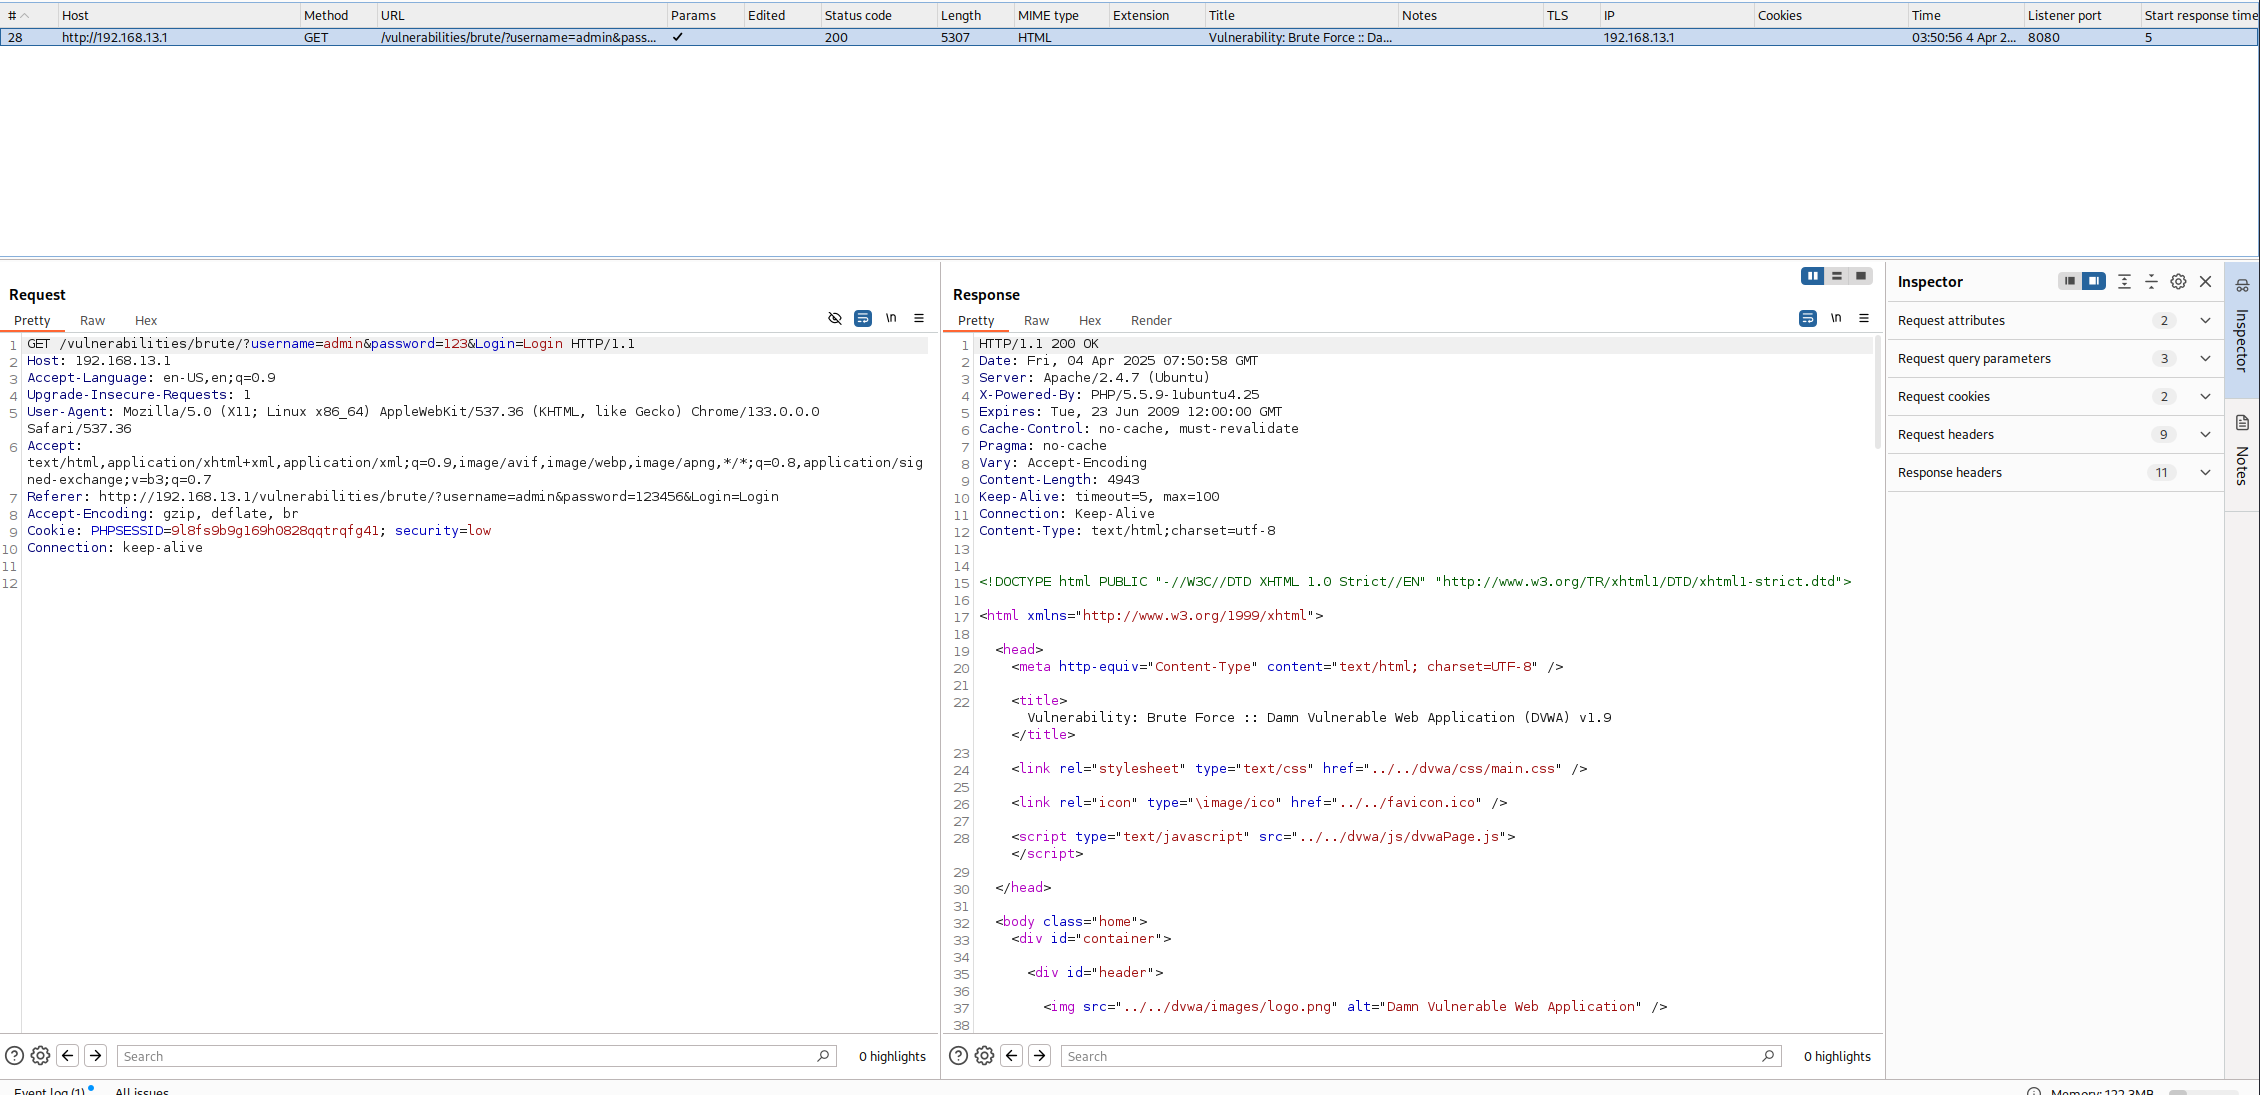Switch to top-bottom split layout
Viewport: 2260px width, 1095px height.
point(1836,276)
